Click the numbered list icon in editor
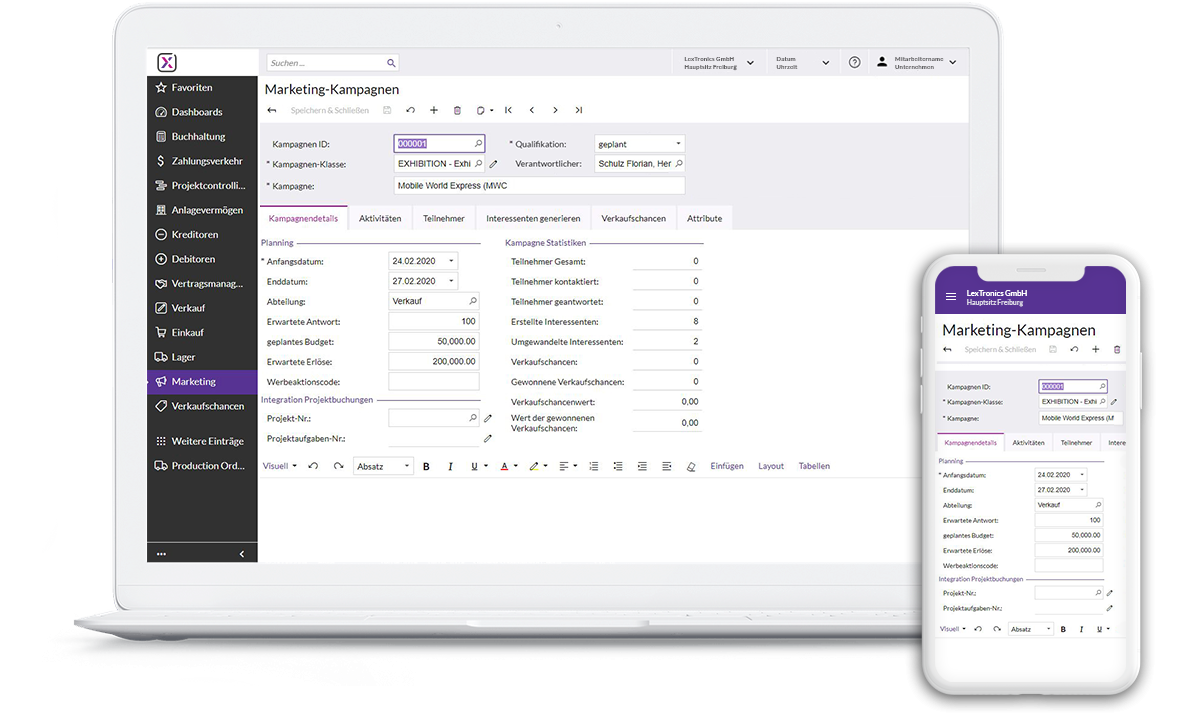The width and height of the screenshot is (1200, 715). [594, 466]
